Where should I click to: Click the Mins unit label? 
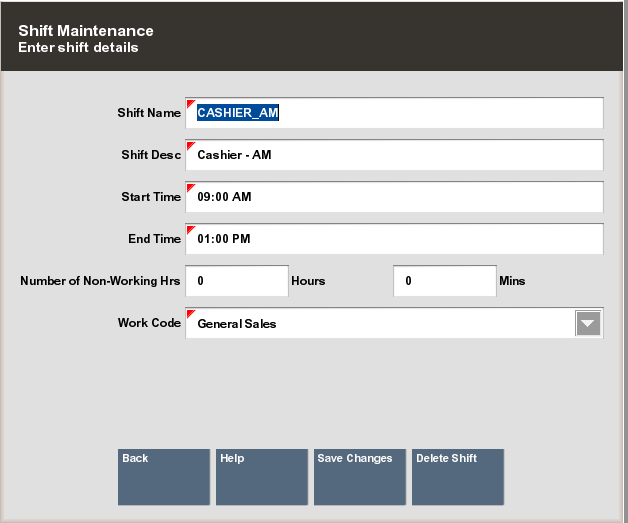tap(512, 281)
